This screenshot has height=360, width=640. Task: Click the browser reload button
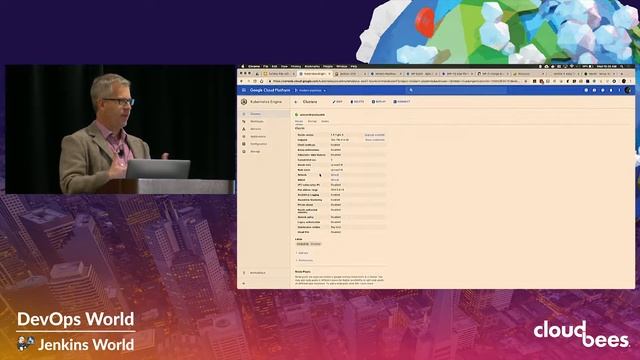(x=255, y=81)
